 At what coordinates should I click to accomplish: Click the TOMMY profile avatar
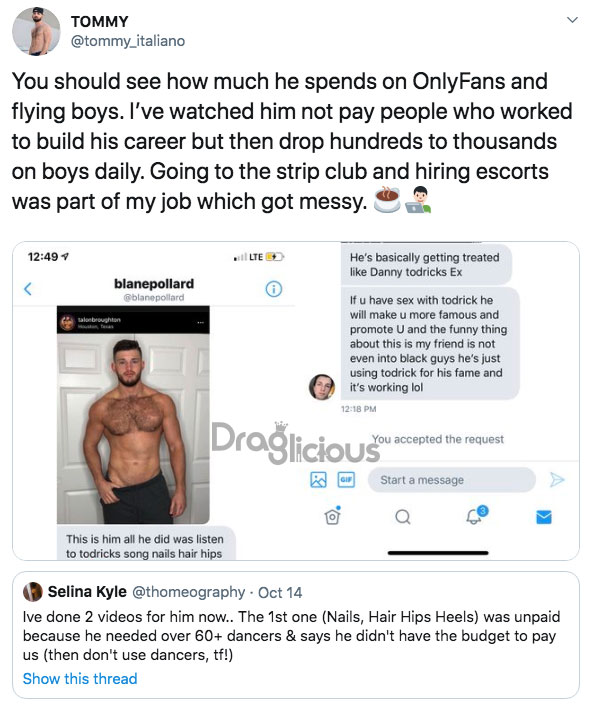tap(36, 31)
